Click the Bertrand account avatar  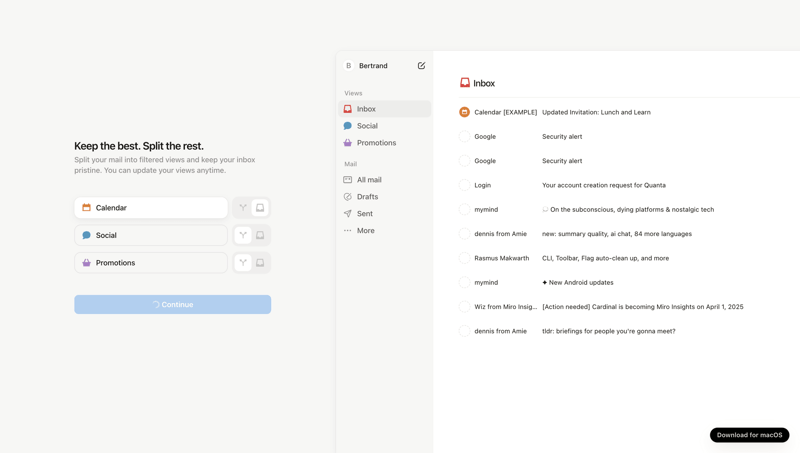pyautogui.click(x=348, y=65)
